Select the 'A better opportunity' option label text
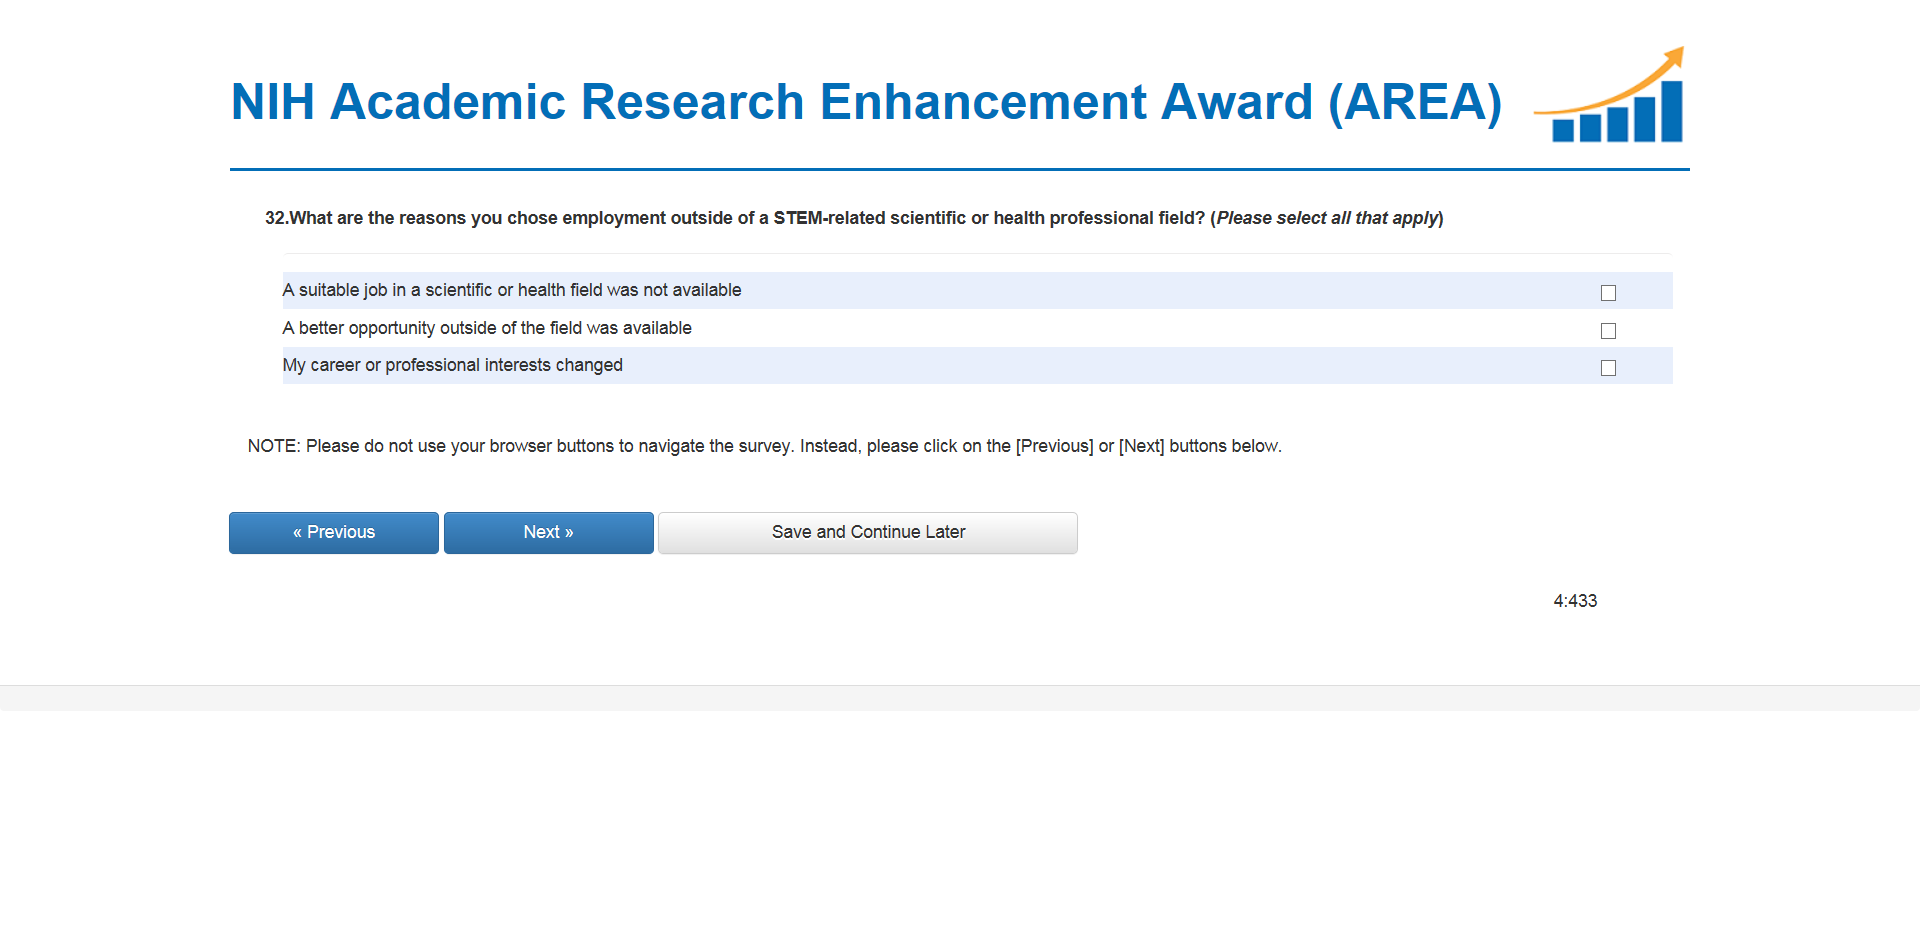 487,328
